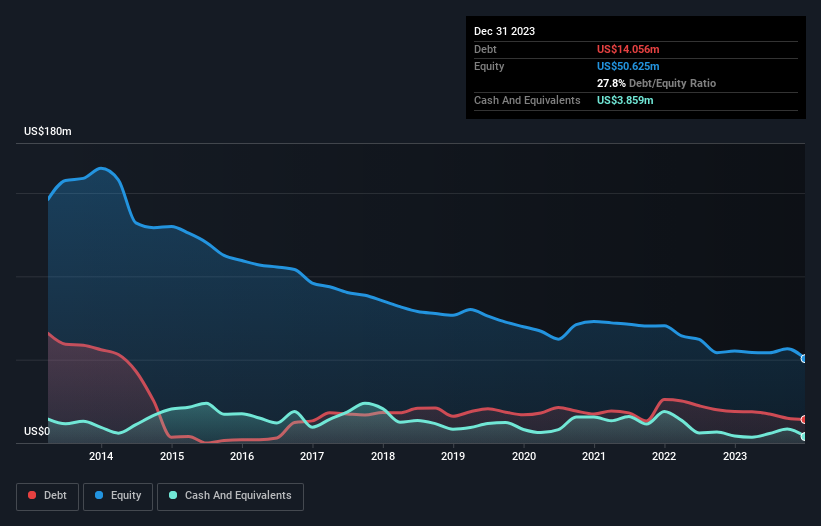
Task: Click Cash And Equivalents label in tooltip
Action: tap(527, 100)
